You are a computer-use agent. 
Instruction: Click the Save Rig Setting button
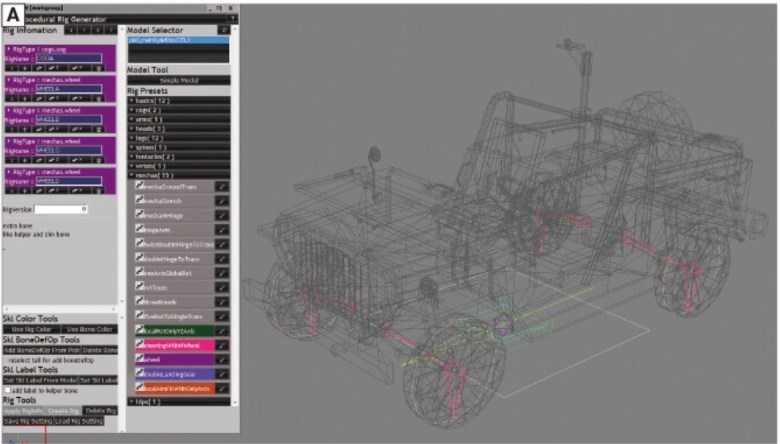coord(28,422)
